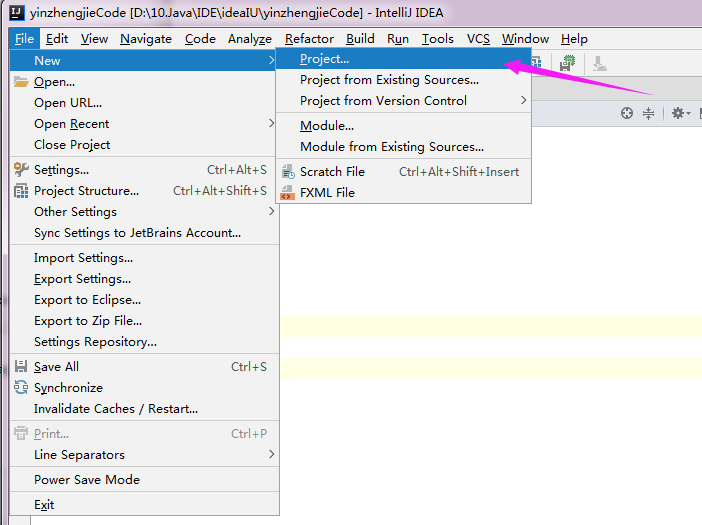Choose Settings Repository...

click(x=144, y=342)
